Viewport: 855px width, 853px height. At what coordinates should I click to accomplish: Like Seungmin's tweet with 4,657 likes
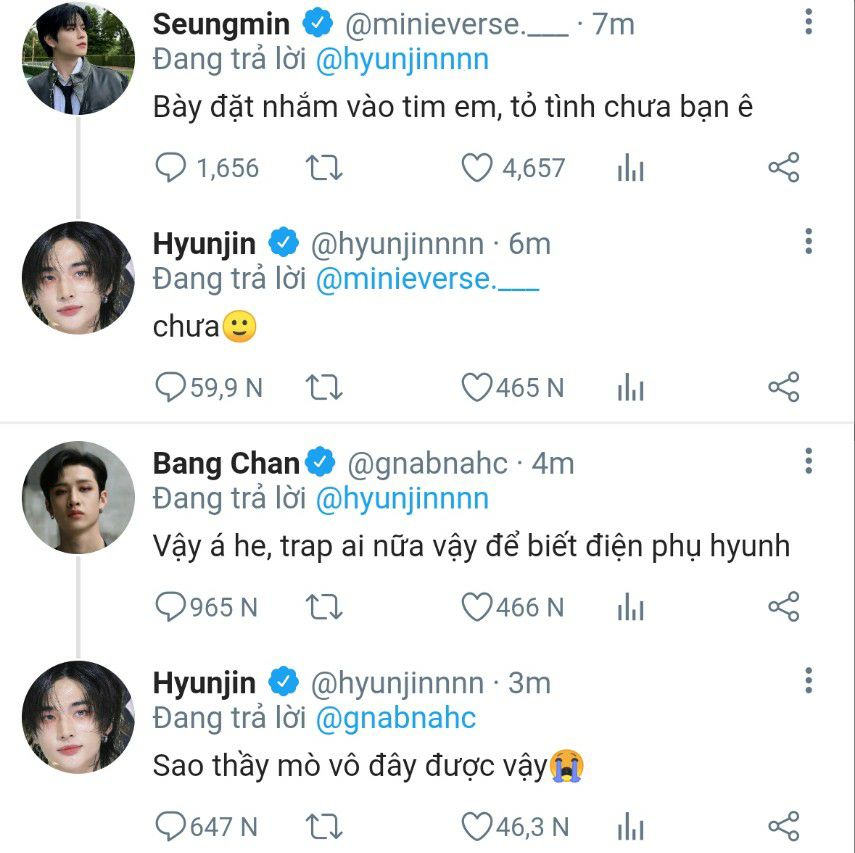(x=477, y=168)
